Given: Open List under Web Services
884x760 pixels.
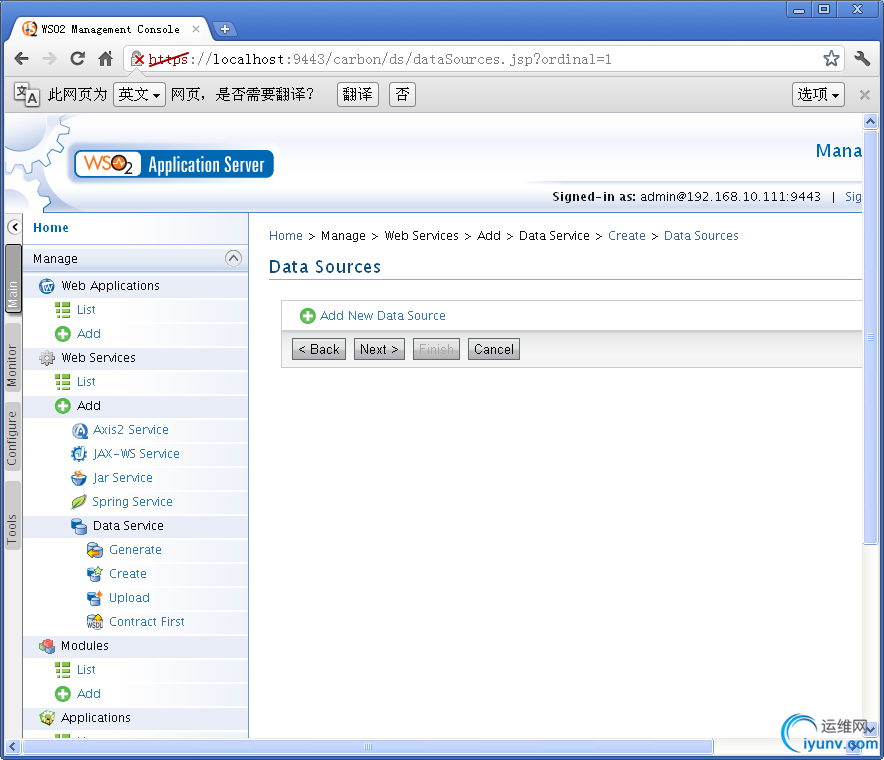Looking at the screenshot, I should pyautogui.click(x=86, y=382).
